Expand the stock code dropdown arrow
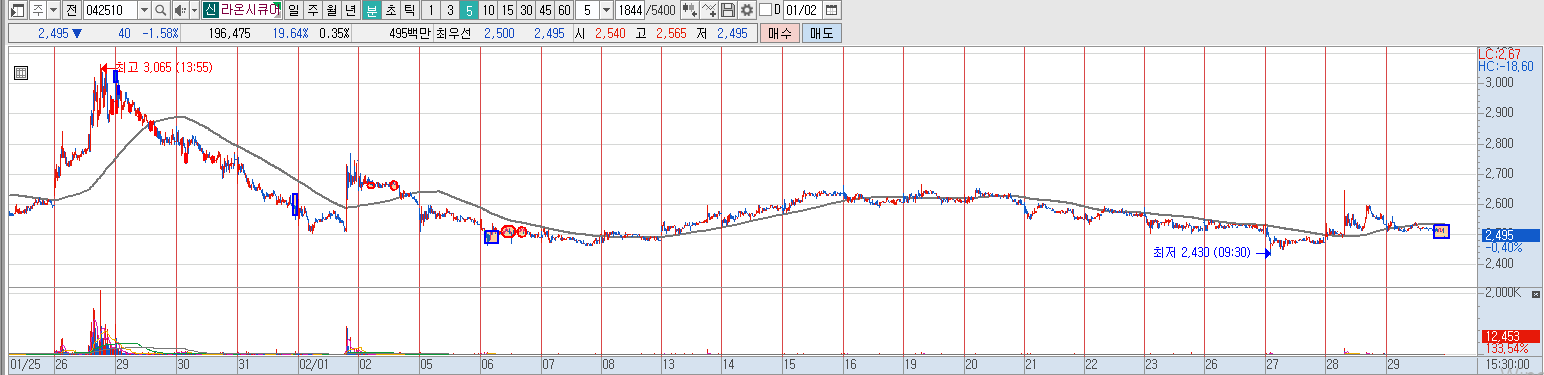 point(143,10)
